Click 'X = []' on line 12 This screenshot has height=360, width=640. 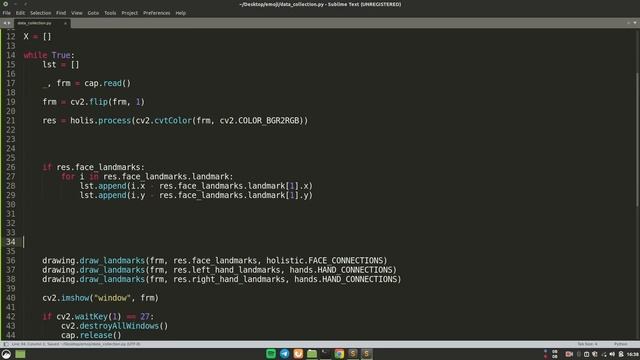coord(38,37)
